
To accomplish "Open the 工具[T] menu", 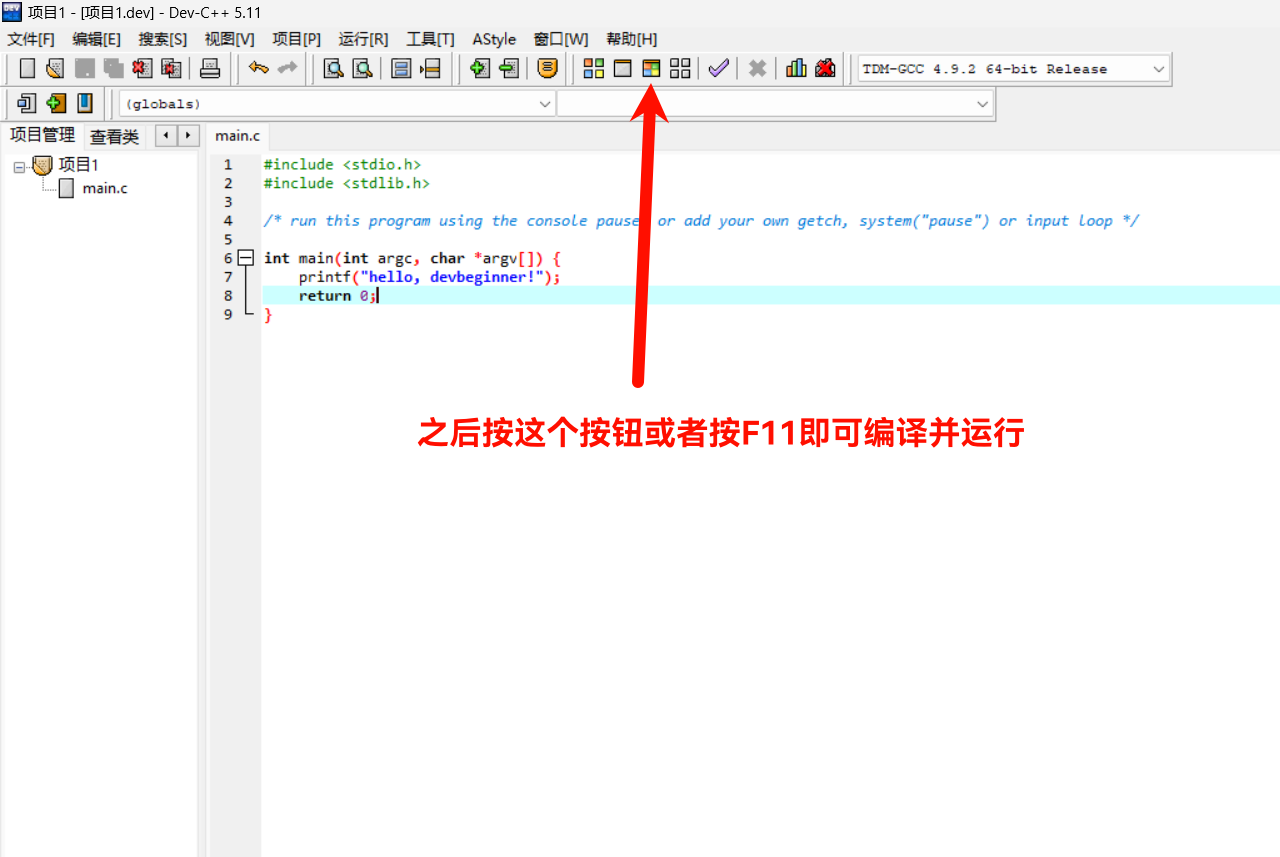I will pos(430,39).
